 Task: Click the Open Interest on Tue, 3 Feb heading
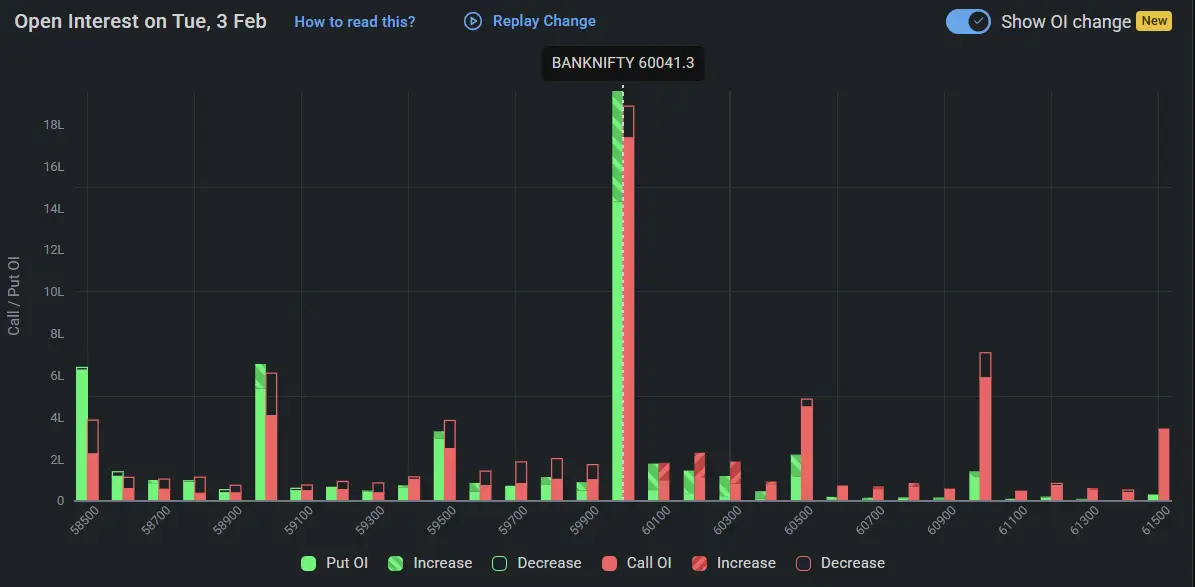(x=141, y=21)
